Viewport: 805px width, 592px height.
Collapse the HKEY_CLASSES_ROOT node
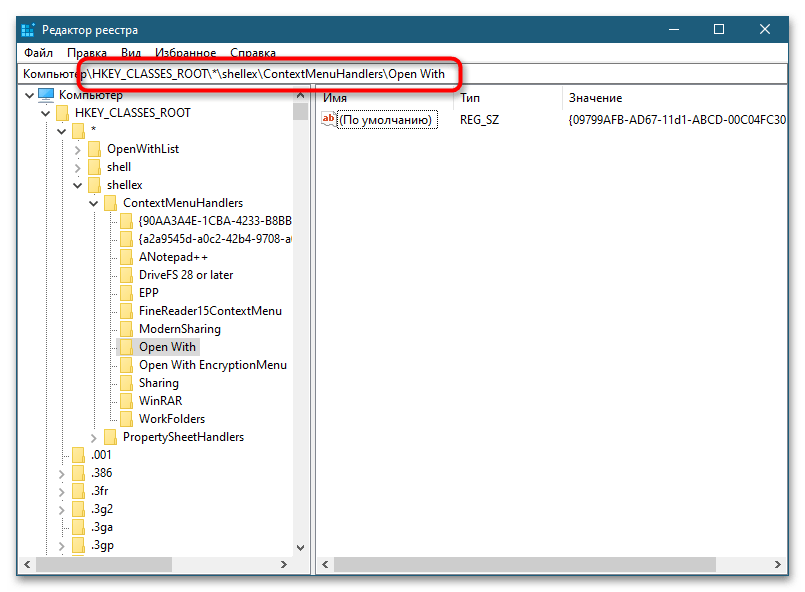click(x=46, y=113)
